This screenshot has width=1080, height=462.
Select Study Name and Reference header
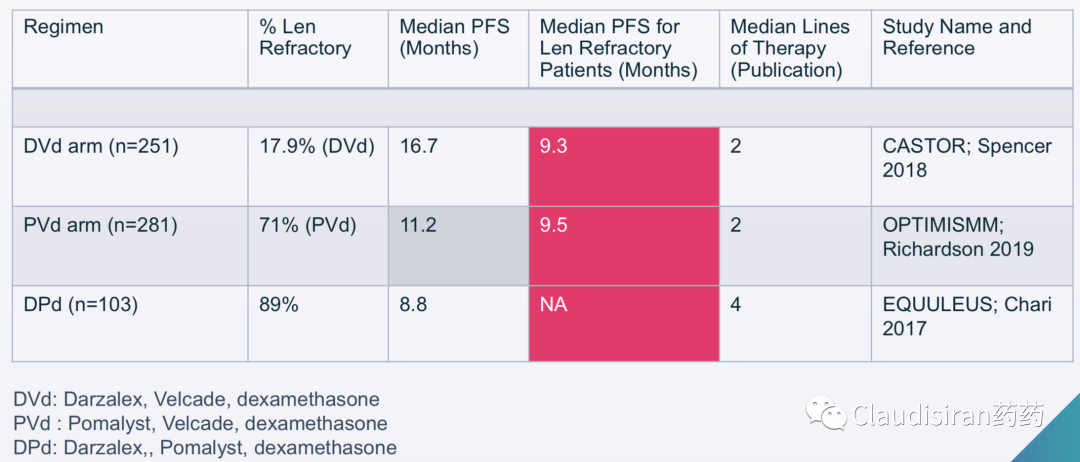tap(971, 48)
